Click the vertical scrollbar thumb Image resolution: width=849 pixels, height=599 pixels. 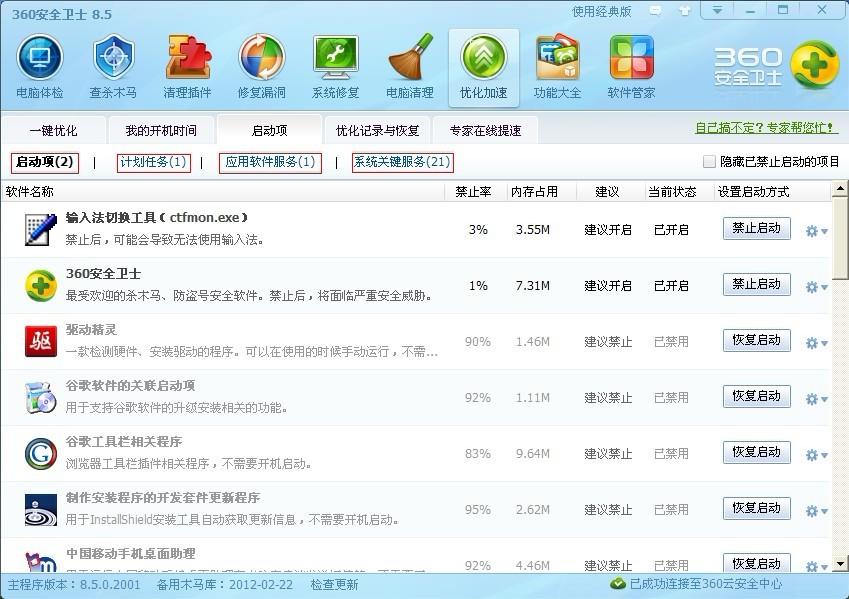(840, 238)
